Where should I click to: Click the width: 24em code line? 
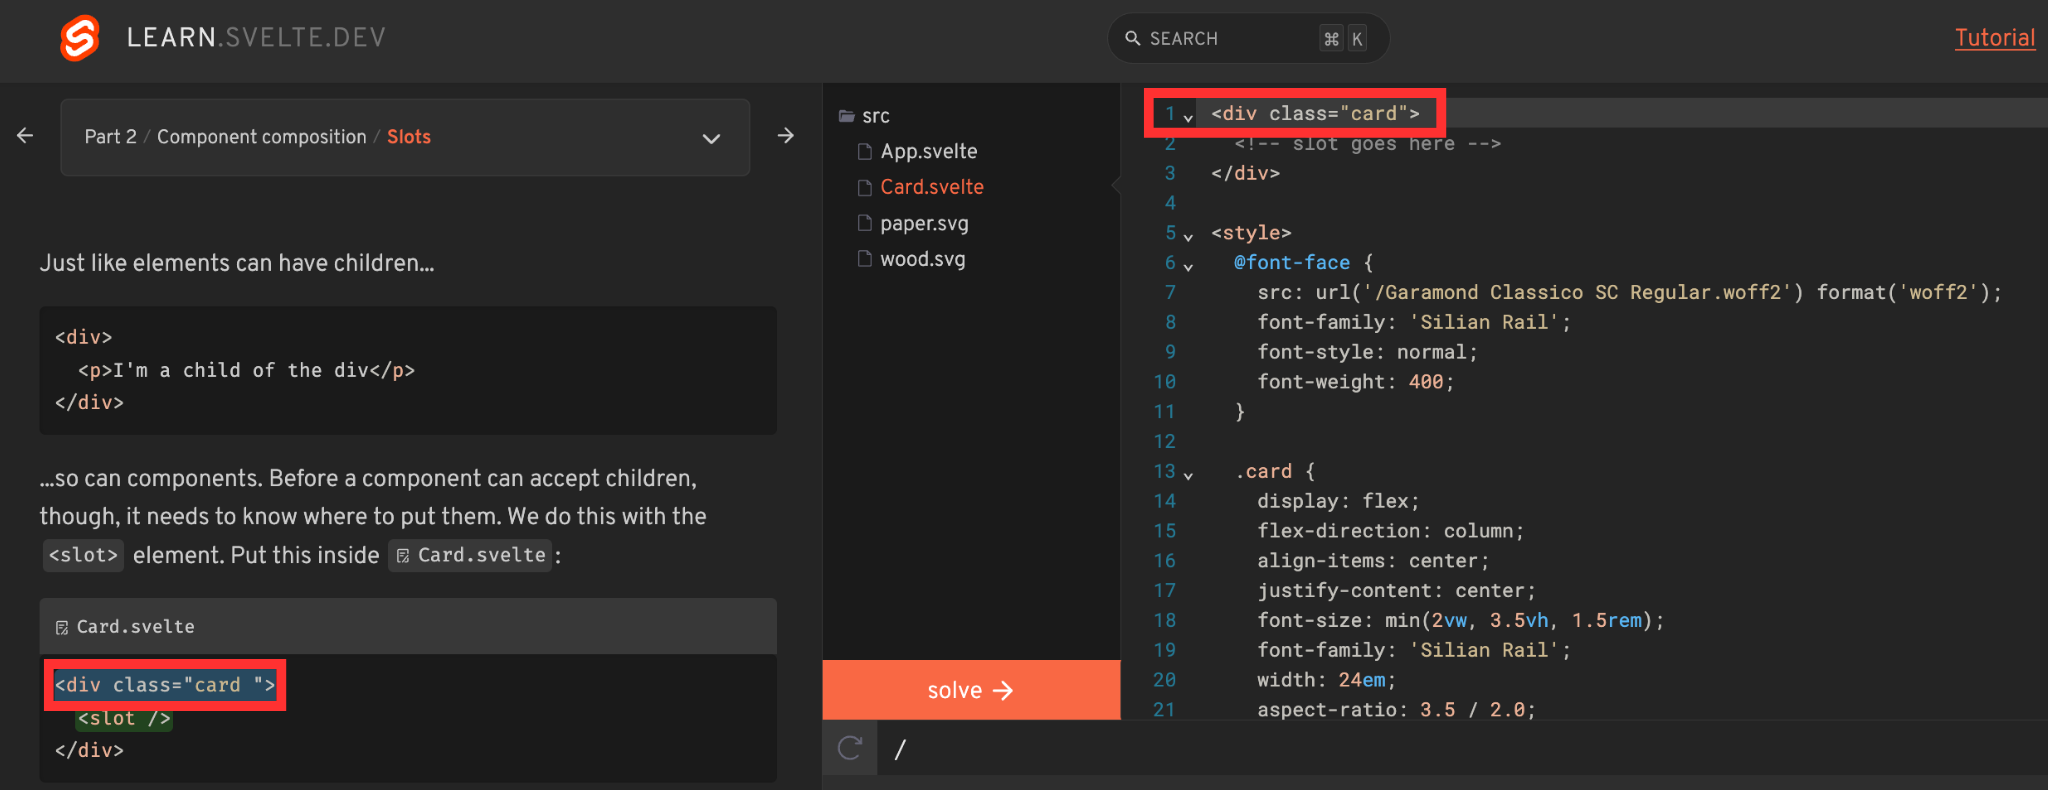point(1326,680)
